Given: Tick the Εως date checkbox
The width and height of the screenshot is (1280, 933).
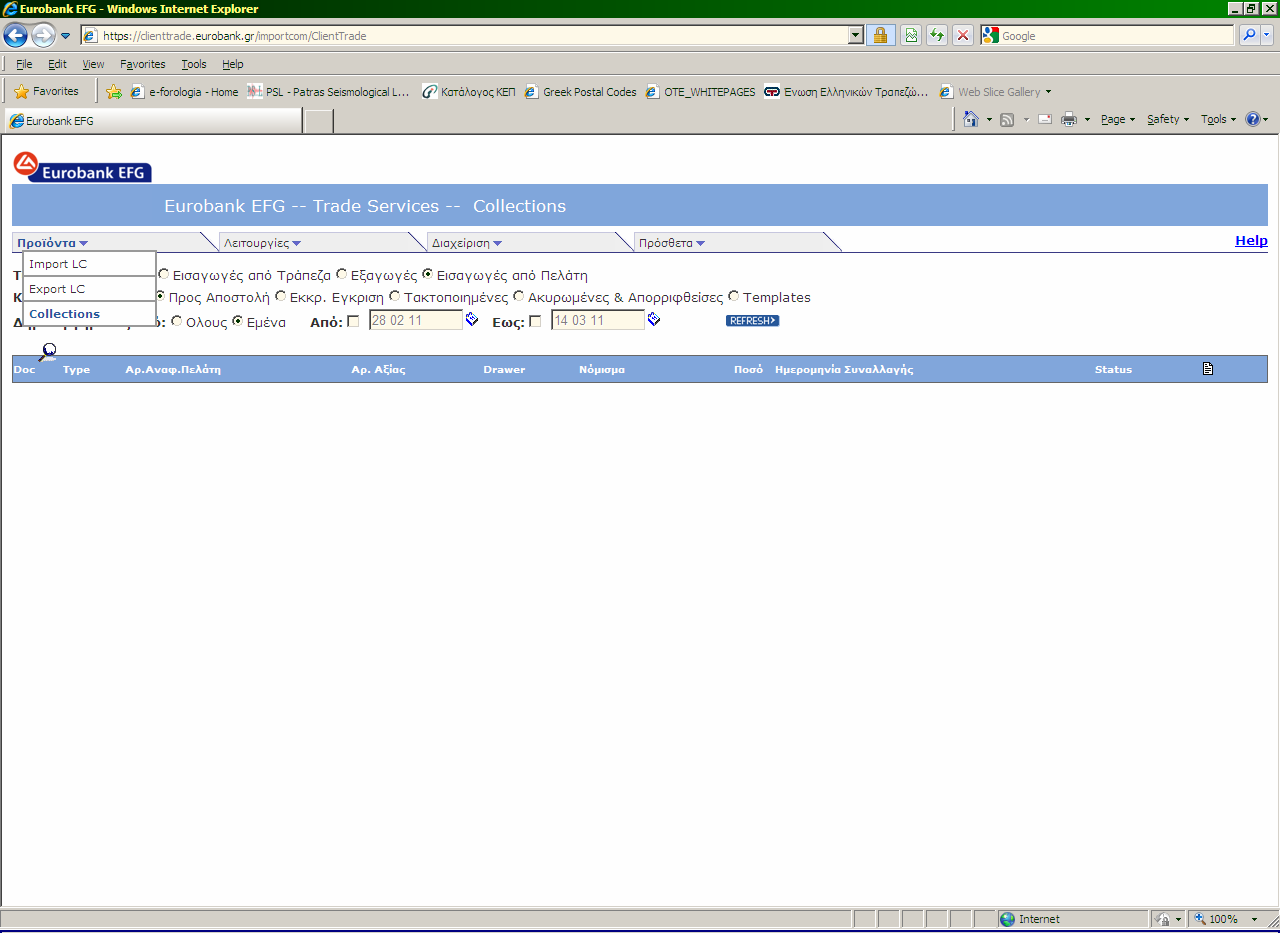Looking at the screenshot, I should pos(535,321).
